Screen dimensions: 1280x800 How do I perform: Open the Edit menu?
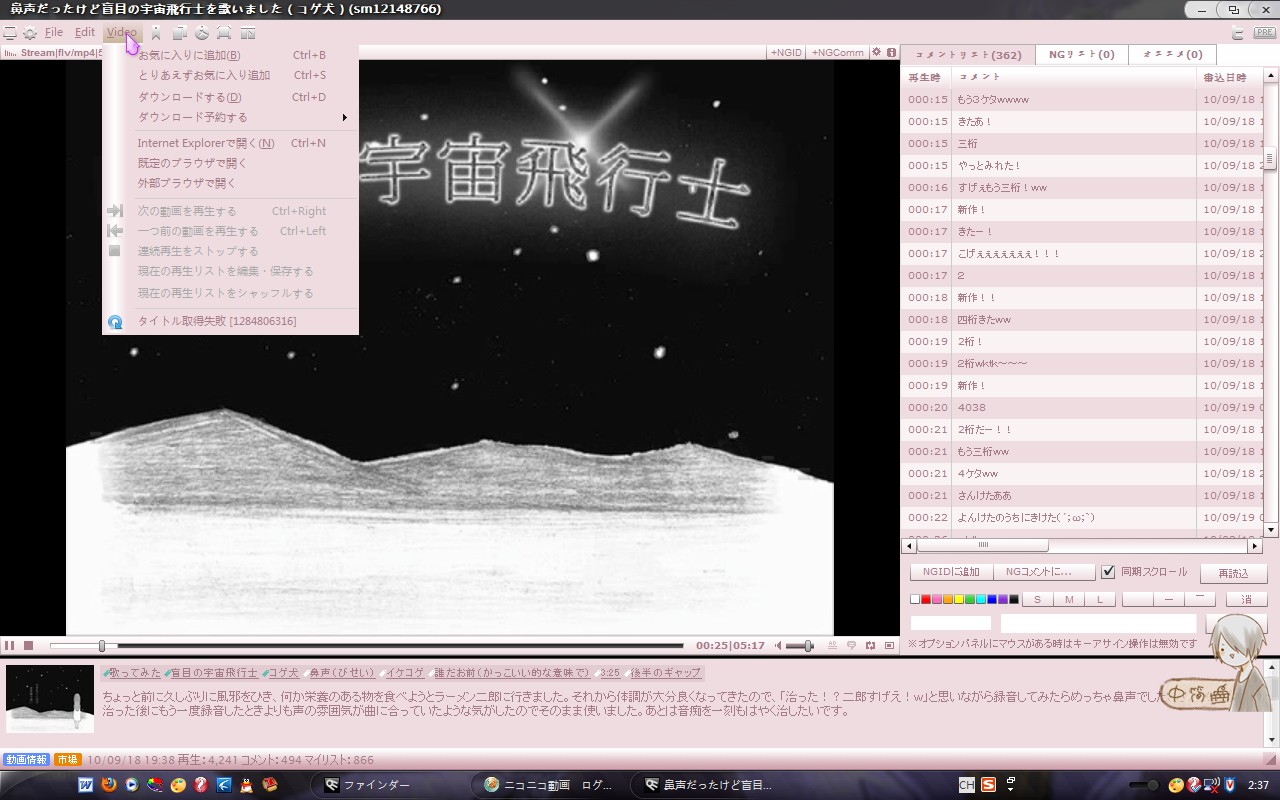tap(85, 33)
